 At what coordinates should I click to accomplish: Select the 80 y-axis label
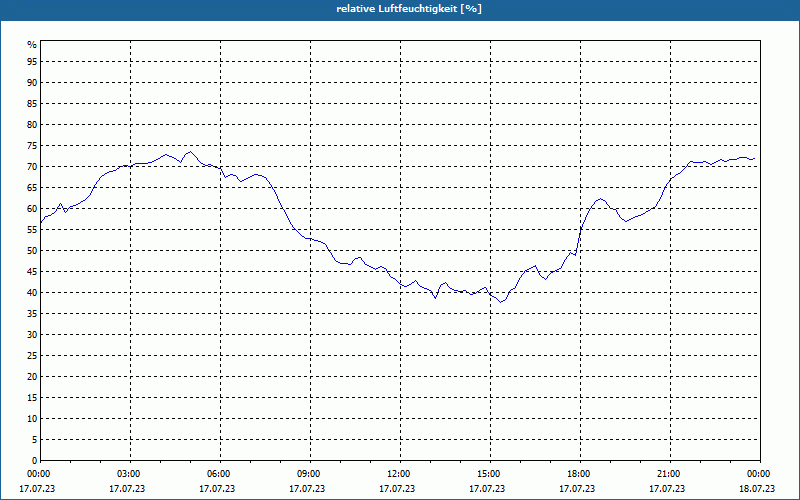click(32, 124)
